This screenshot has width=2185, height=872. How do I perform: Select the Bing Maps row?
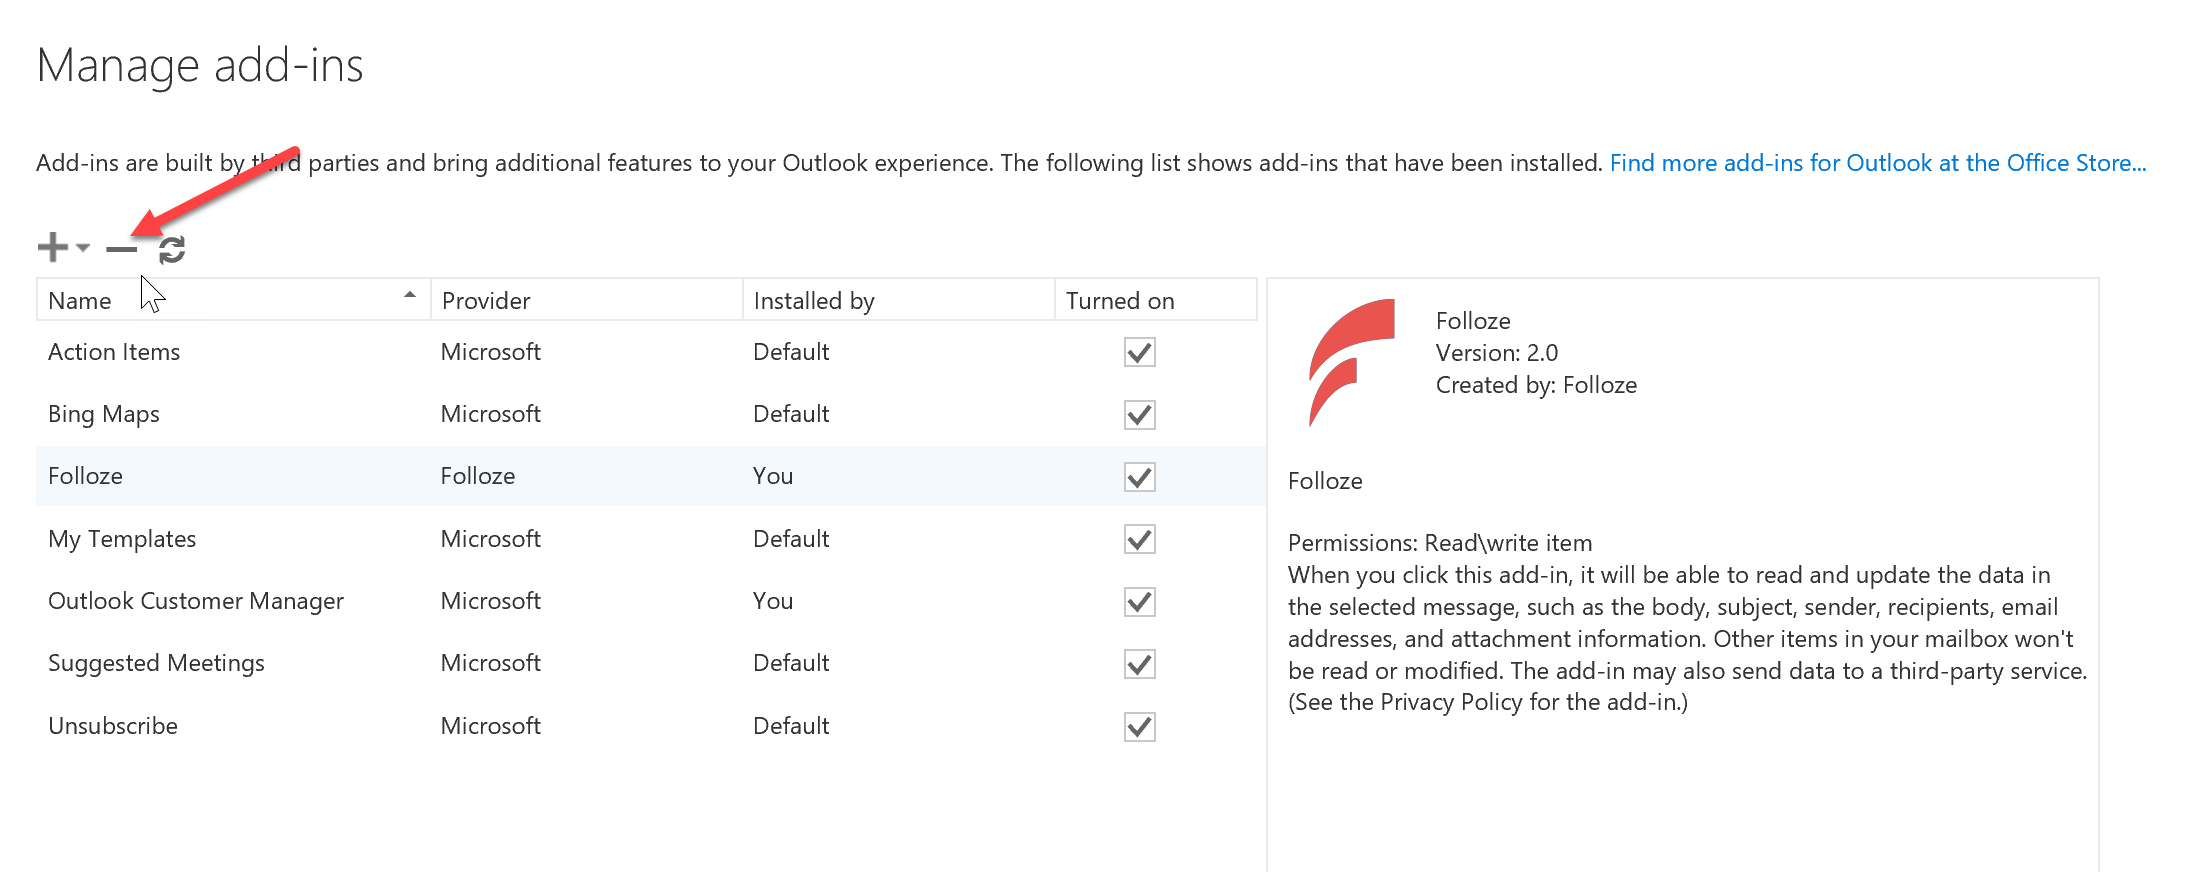coord(650,414)
